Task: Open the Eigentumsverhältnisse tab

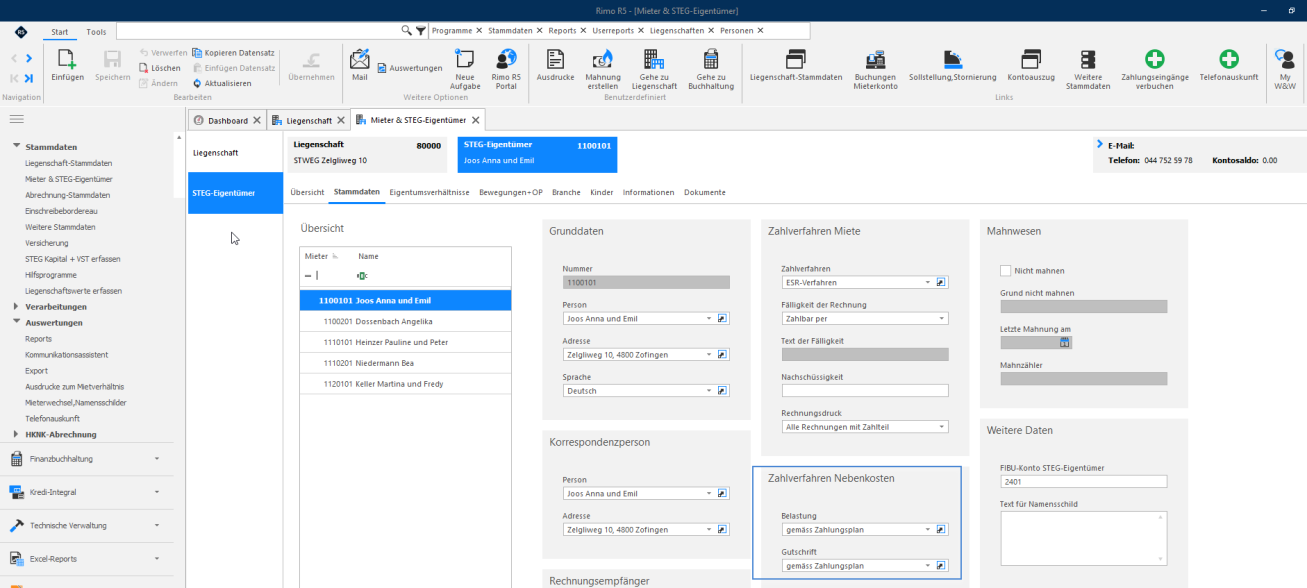Action: pos(429,192)
